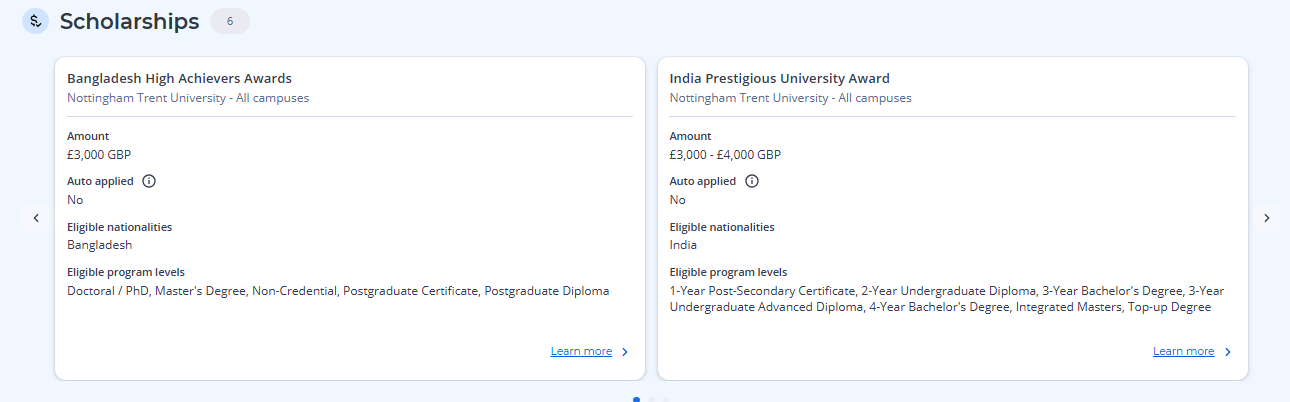
Task: Click the India Prestigious University Award title
Action: (x=779, y=78)
